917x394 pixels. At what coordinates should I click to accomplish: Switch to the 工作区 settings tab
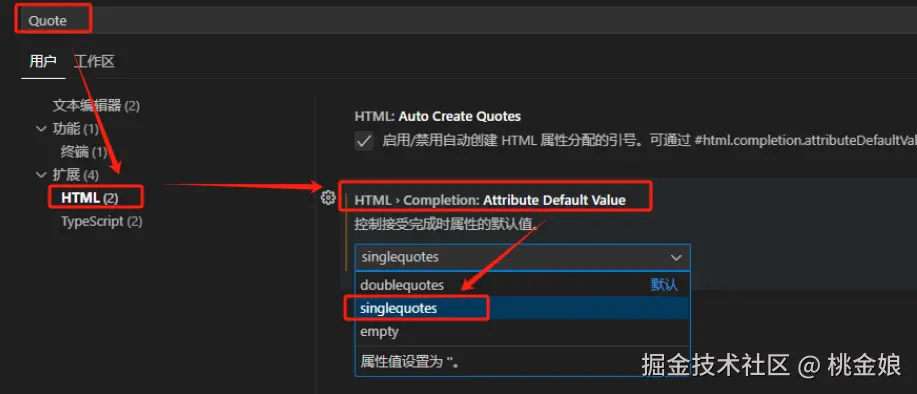click(94, 61)
